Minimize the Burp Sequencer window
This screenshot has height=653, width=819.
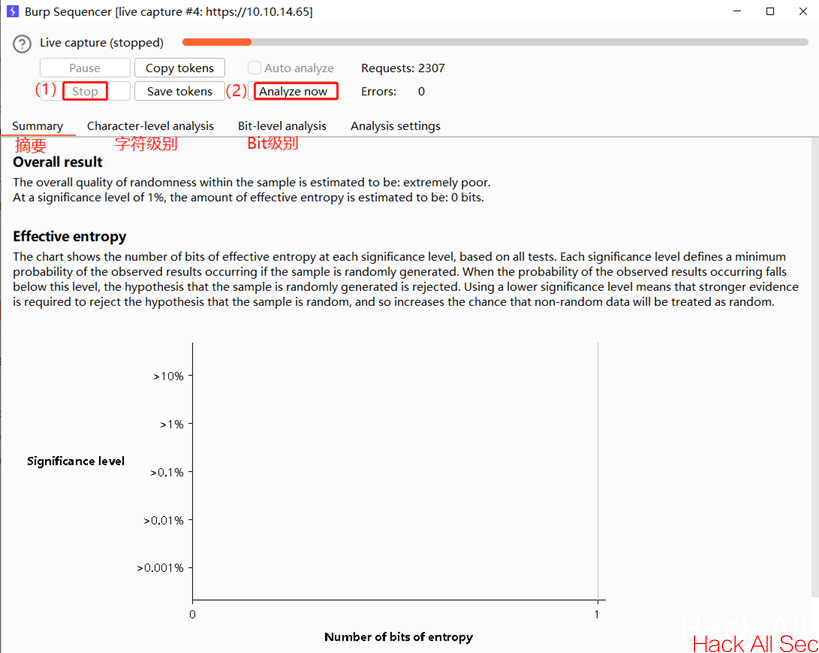[737, 11]
